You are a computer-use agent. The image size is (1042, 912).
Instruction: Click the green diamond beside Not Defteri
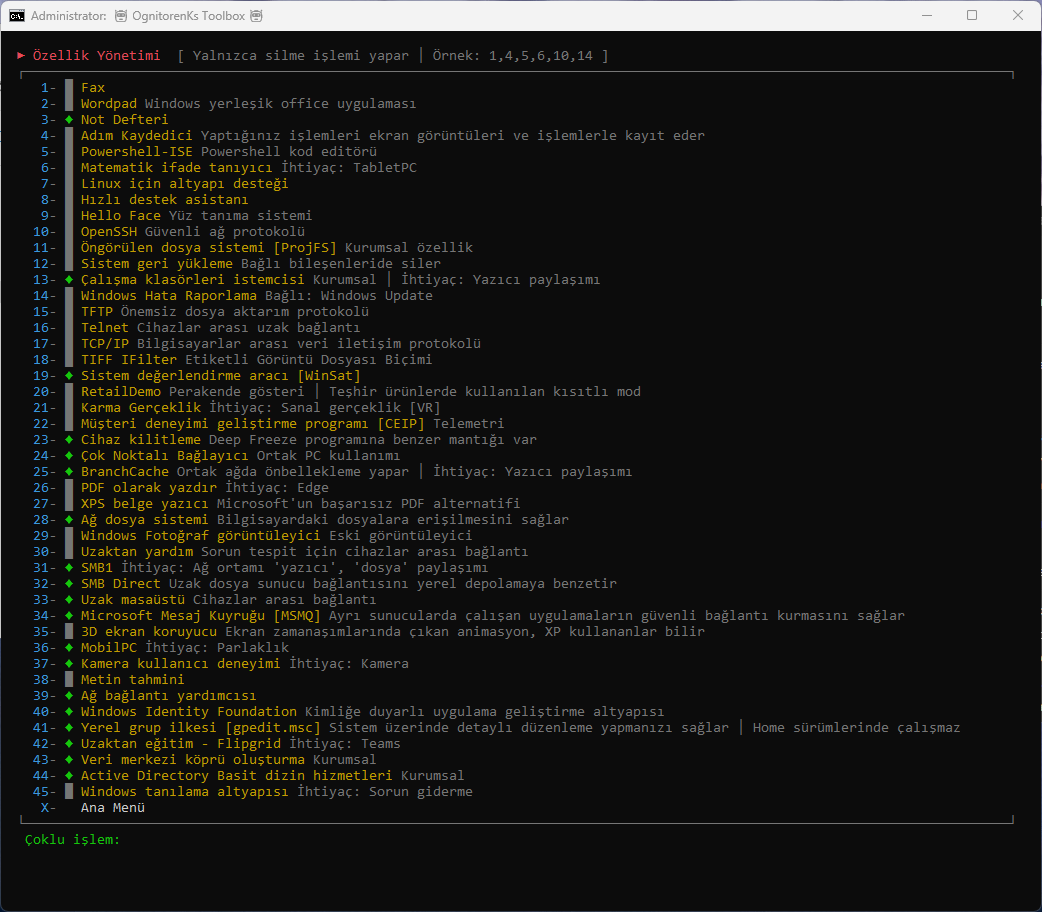pos(69,120)
